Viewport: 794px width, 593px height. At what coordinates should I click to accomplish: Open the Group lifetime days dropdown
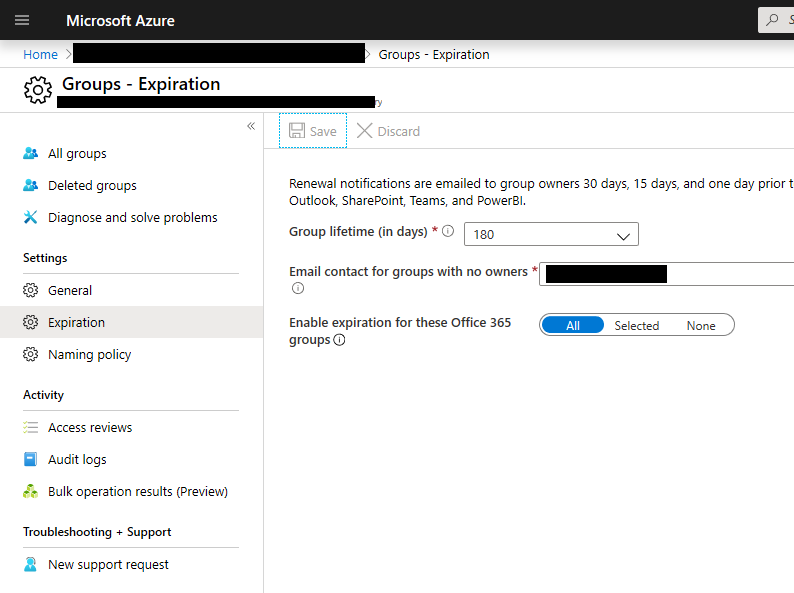550,235
